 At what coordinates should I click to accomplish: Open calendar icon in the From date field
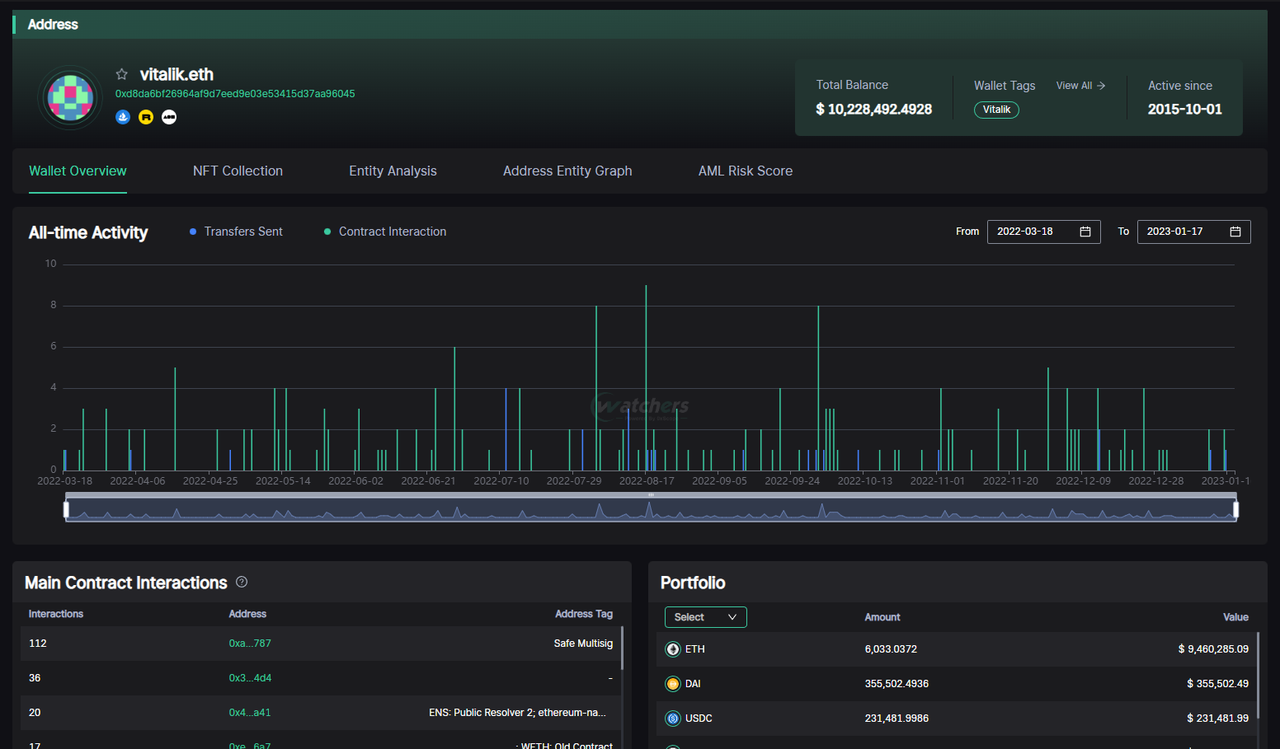(1085, 232)
